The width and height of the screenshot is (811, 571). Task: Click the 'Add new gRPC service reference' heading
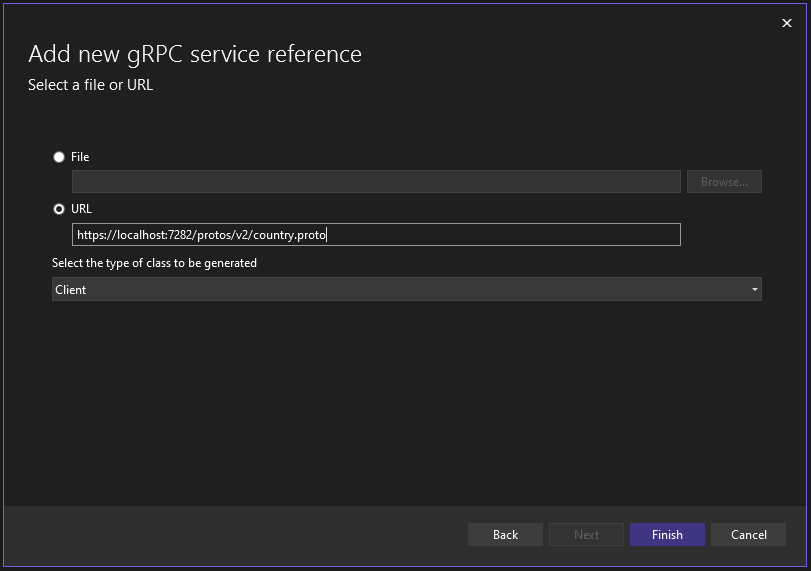point(195,54)
